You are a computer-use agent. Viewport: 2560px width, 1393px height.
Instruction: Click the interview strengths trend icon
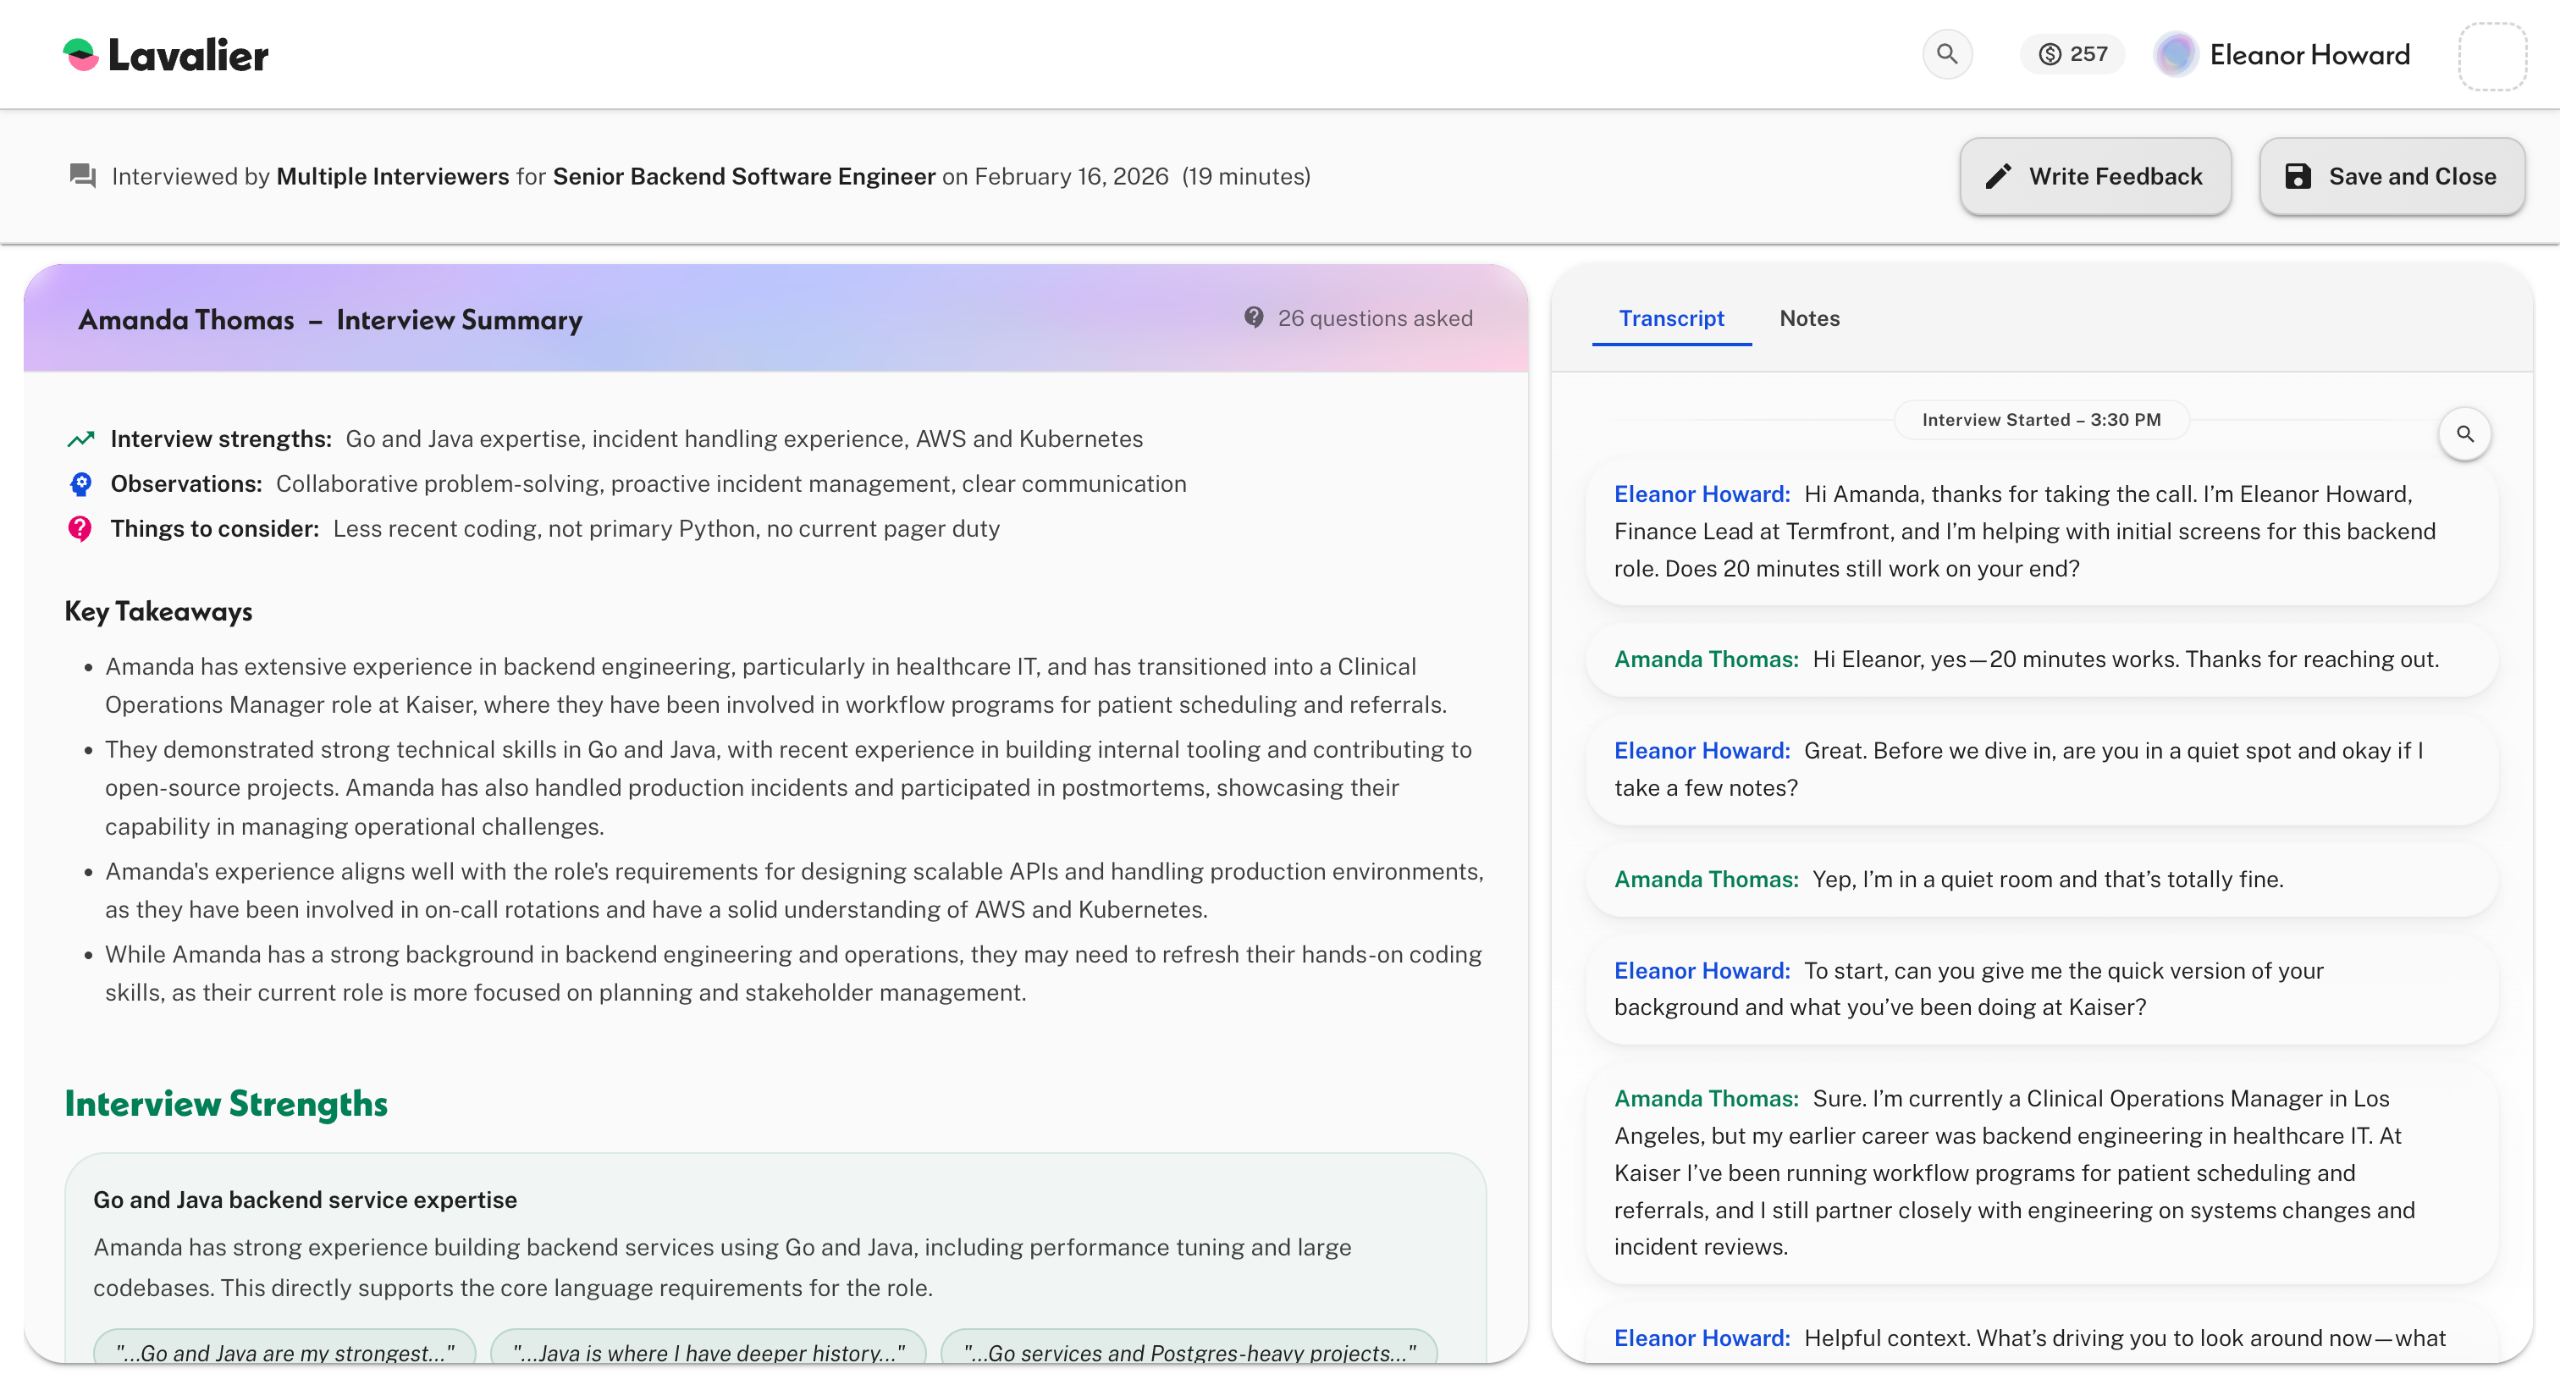tap(81, 439)
